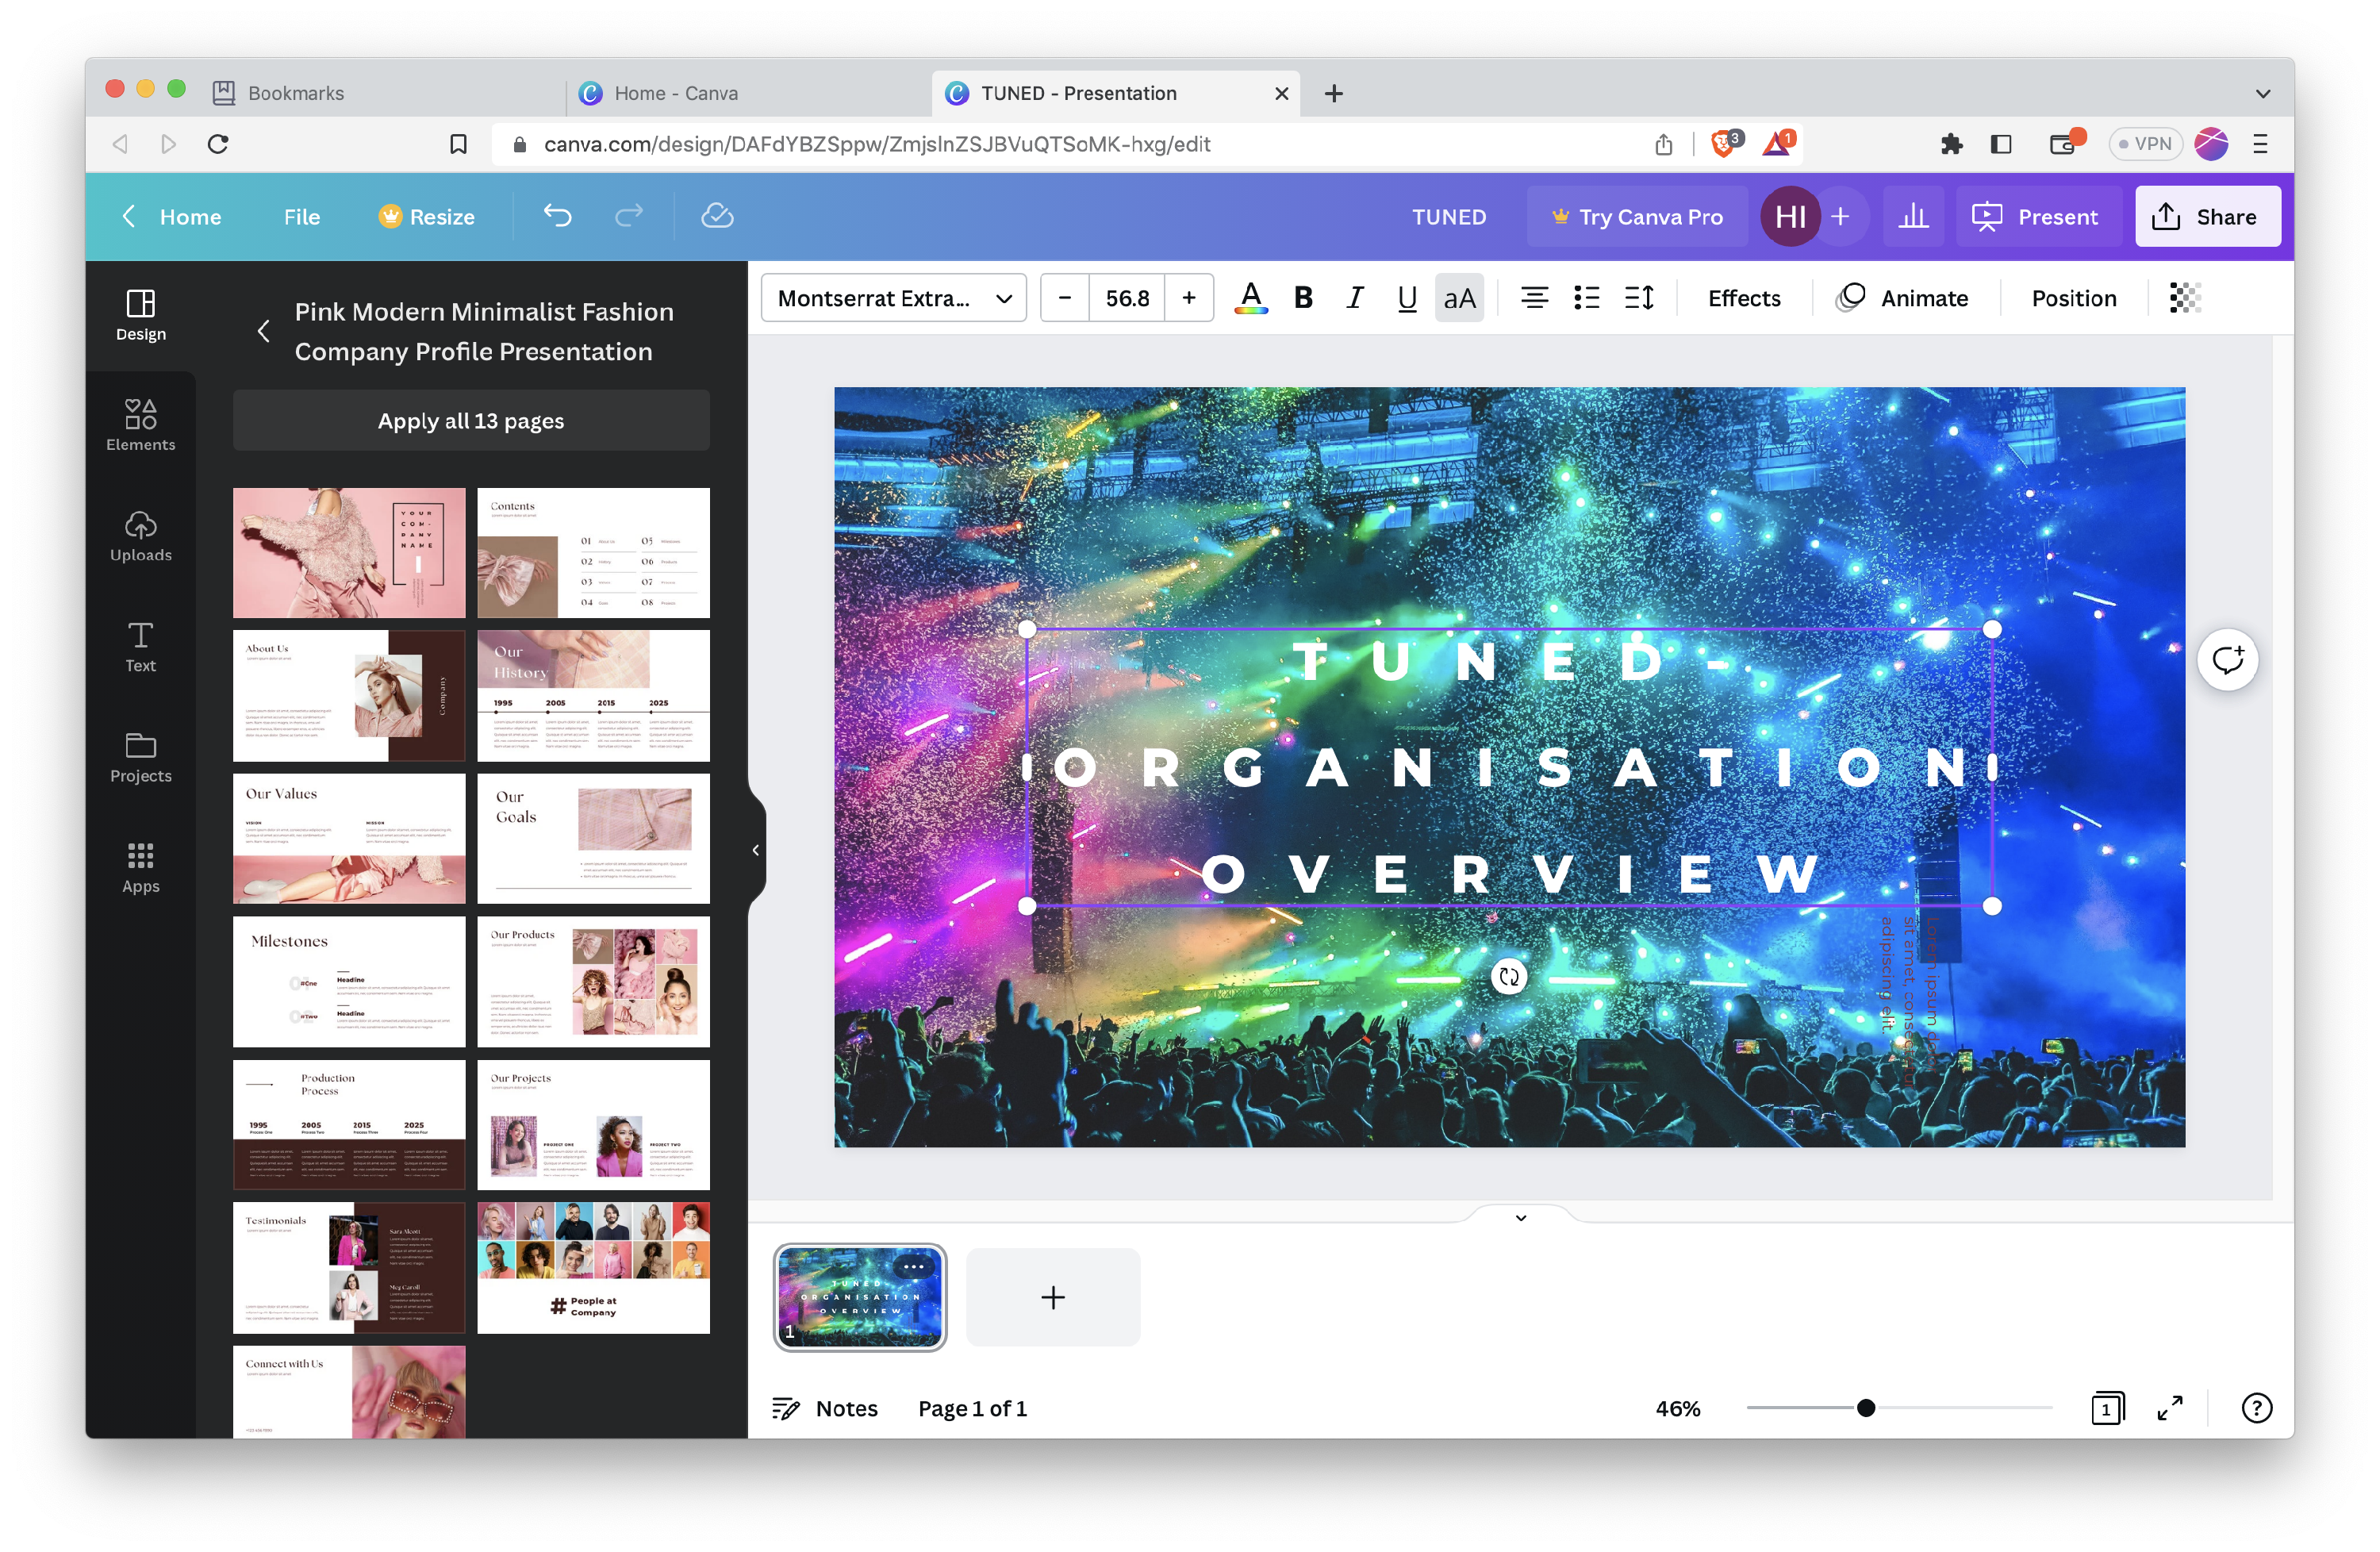Click the insights bar chart icon
Viewport: 2380px width, 1552px height.
pos(1913,216)
